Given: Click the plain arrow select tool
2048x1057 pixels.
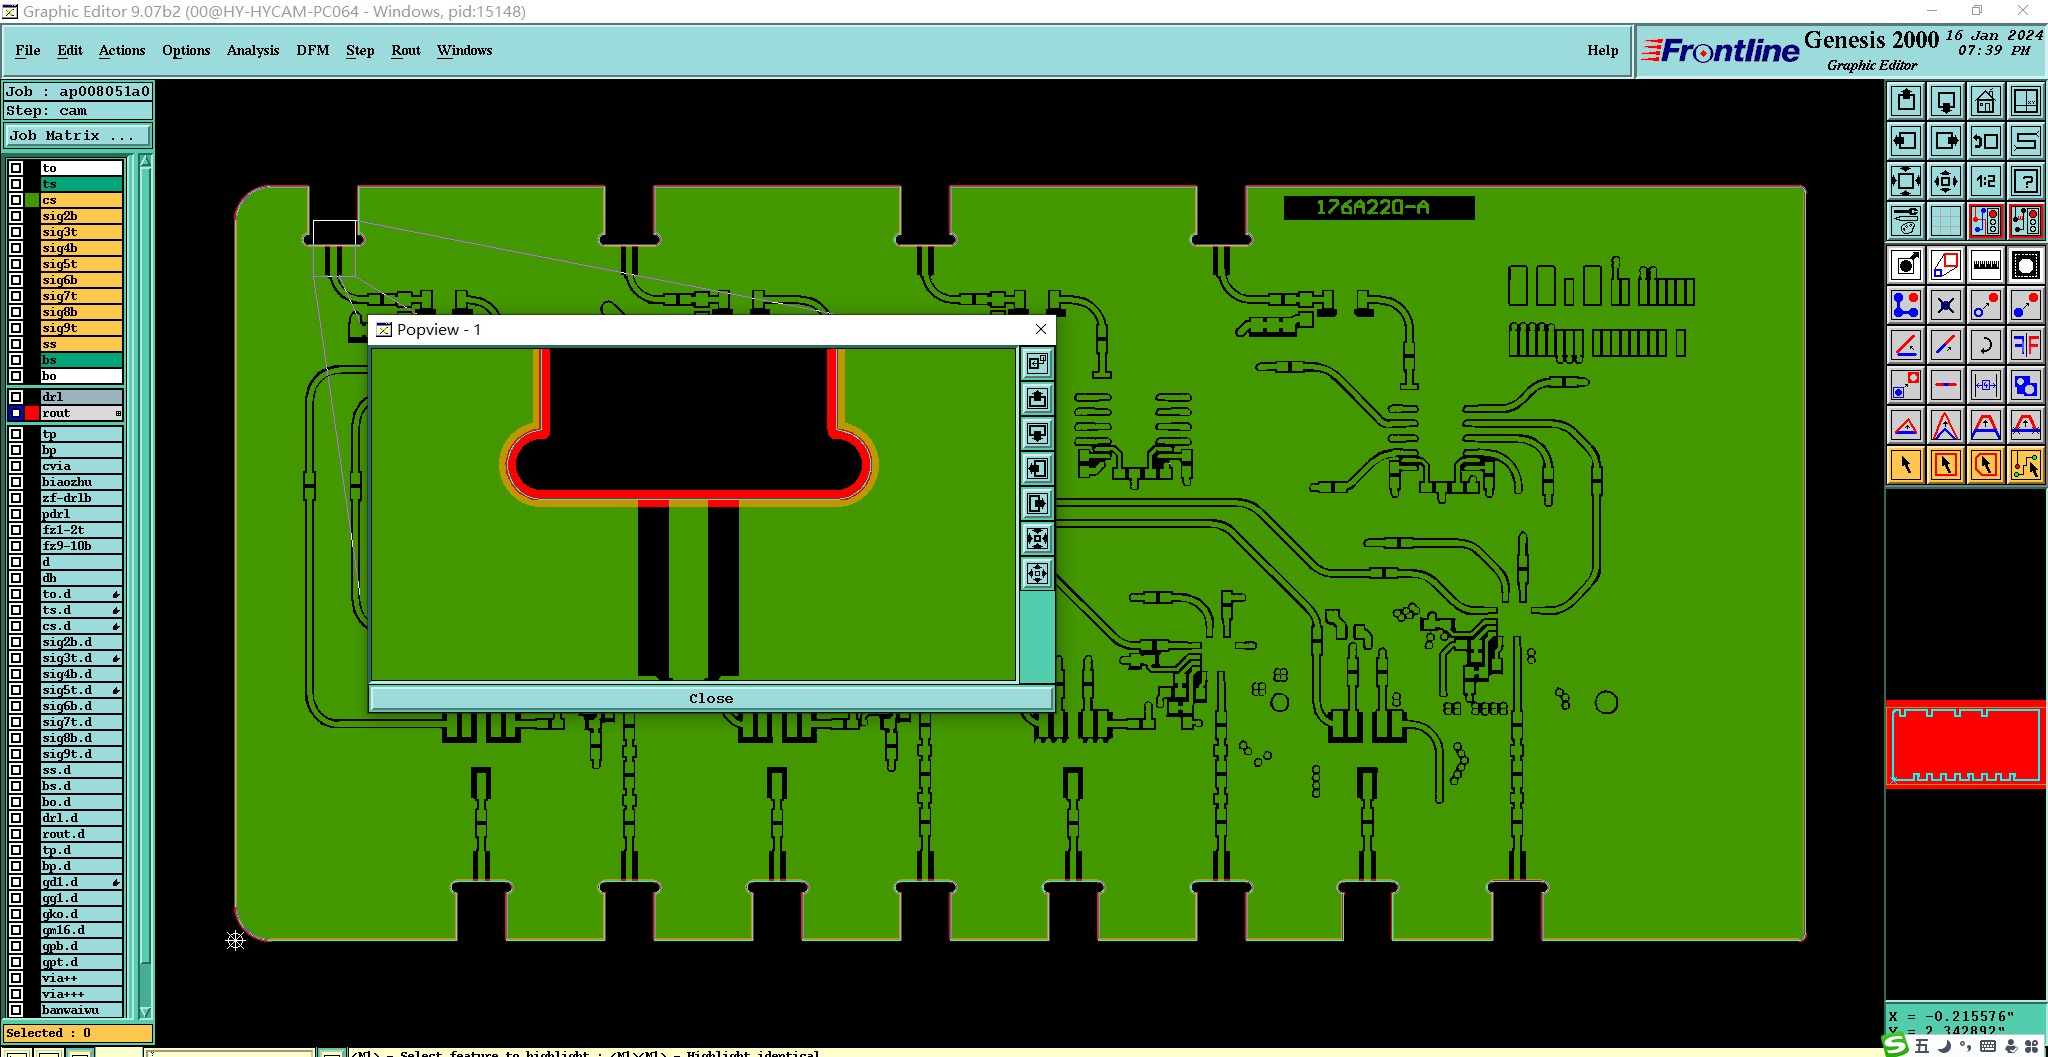Looking at the screenshot, I should click(x=1906, y=465).
